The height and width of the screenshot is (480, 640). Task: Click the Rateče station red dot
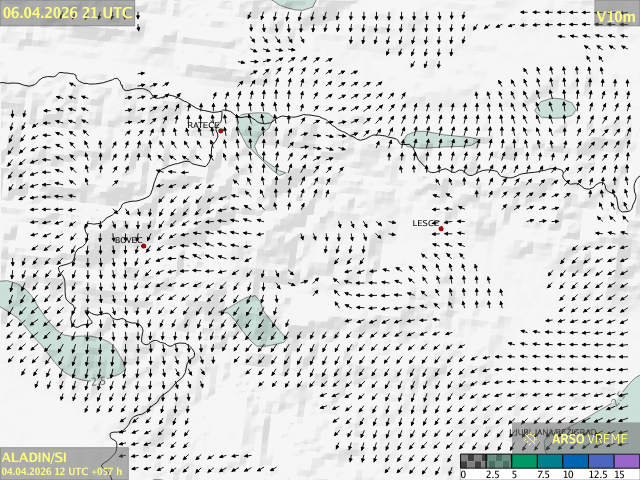click(221, 130)
